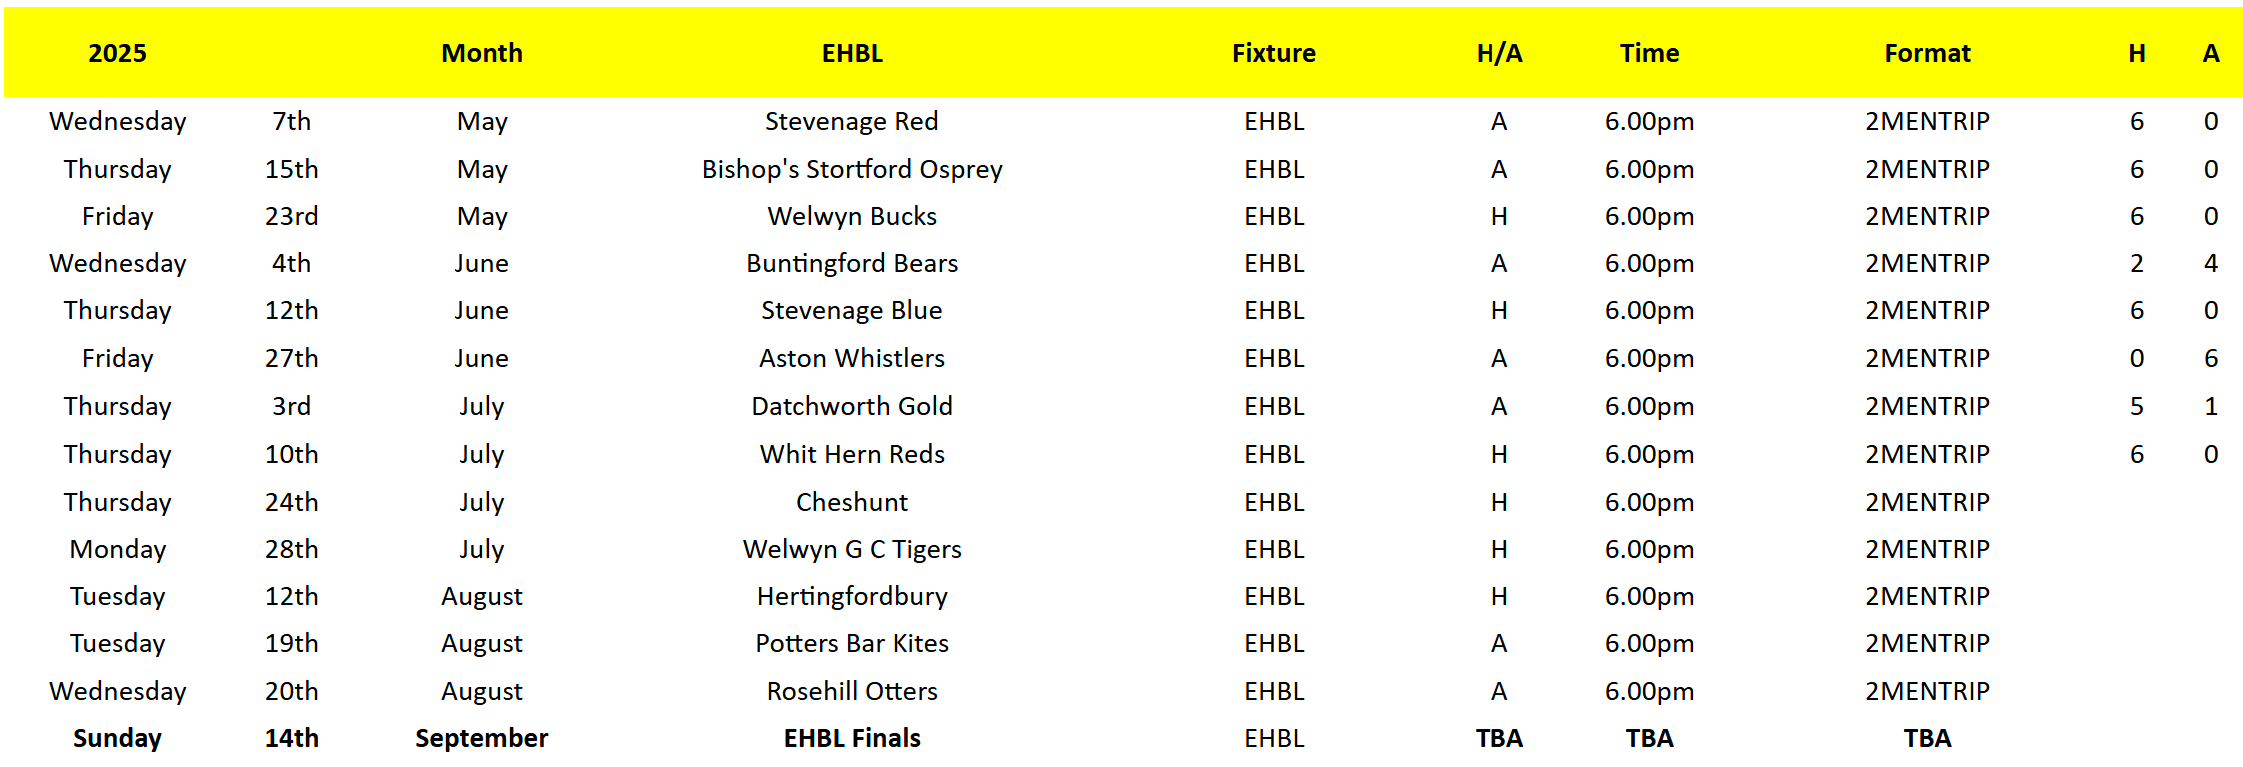
Task: Select the Stevenage Red fixture cell
Action: pyautogui.click(x=852, y=121)
